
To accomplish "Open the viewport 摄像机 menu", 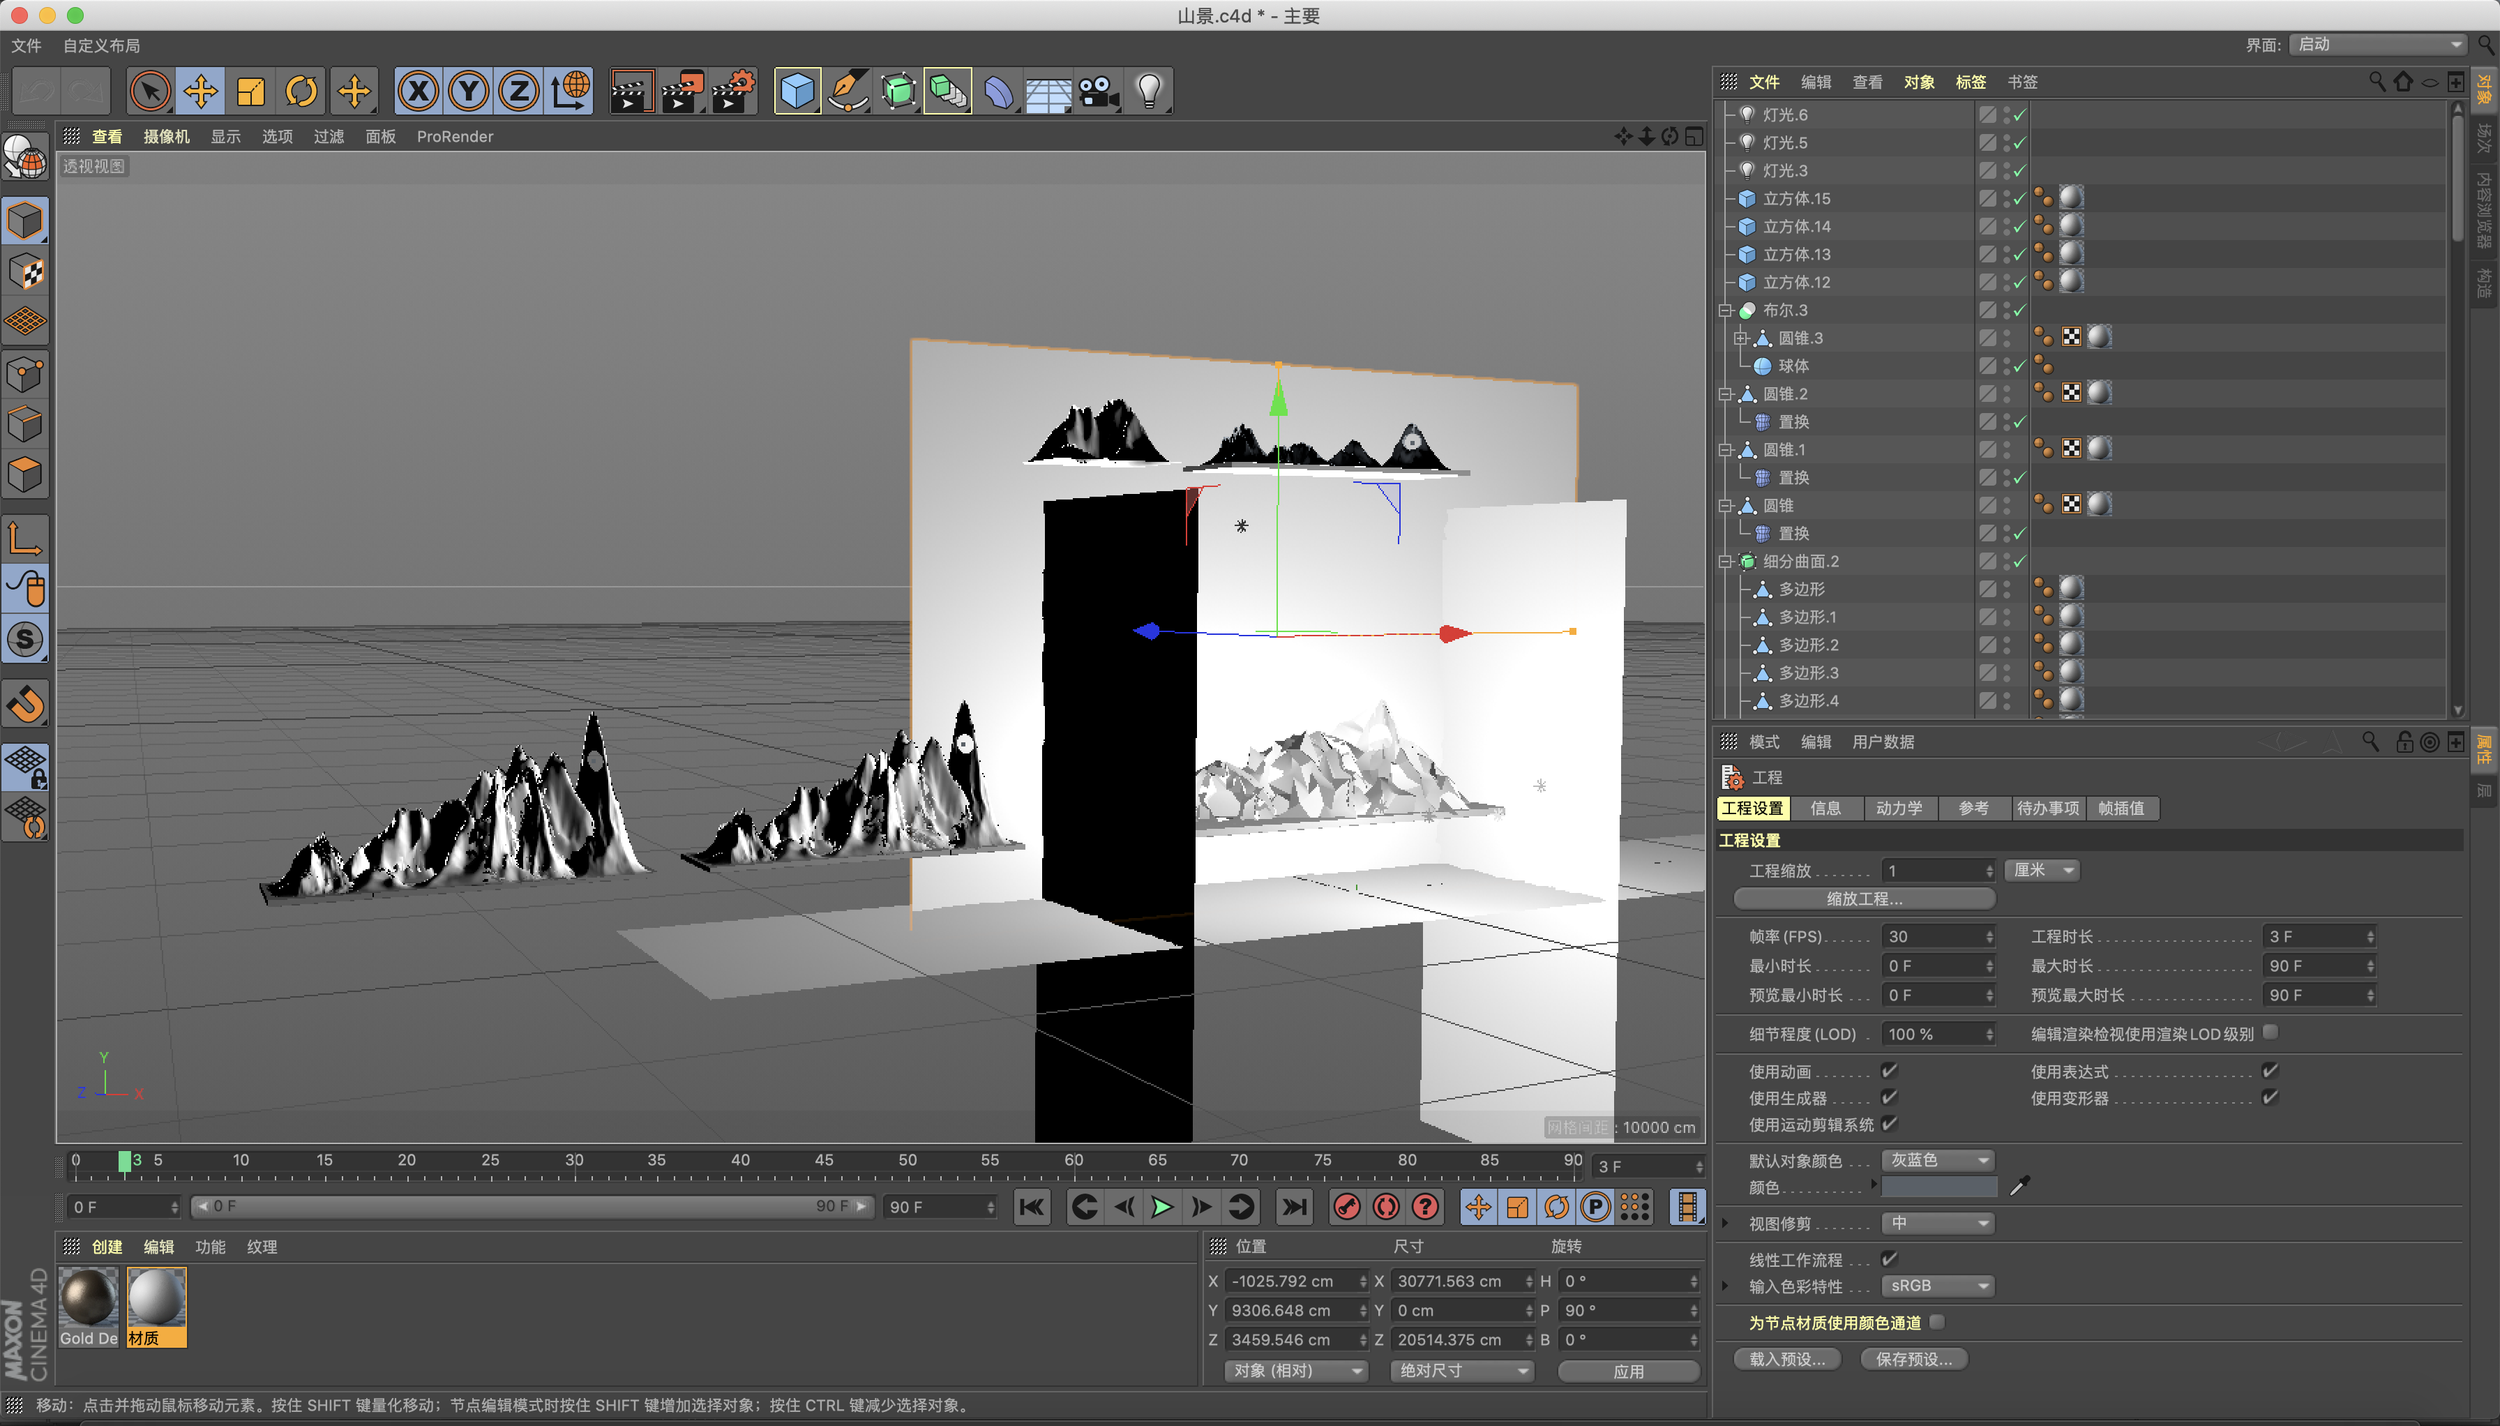I will [166, 137].
